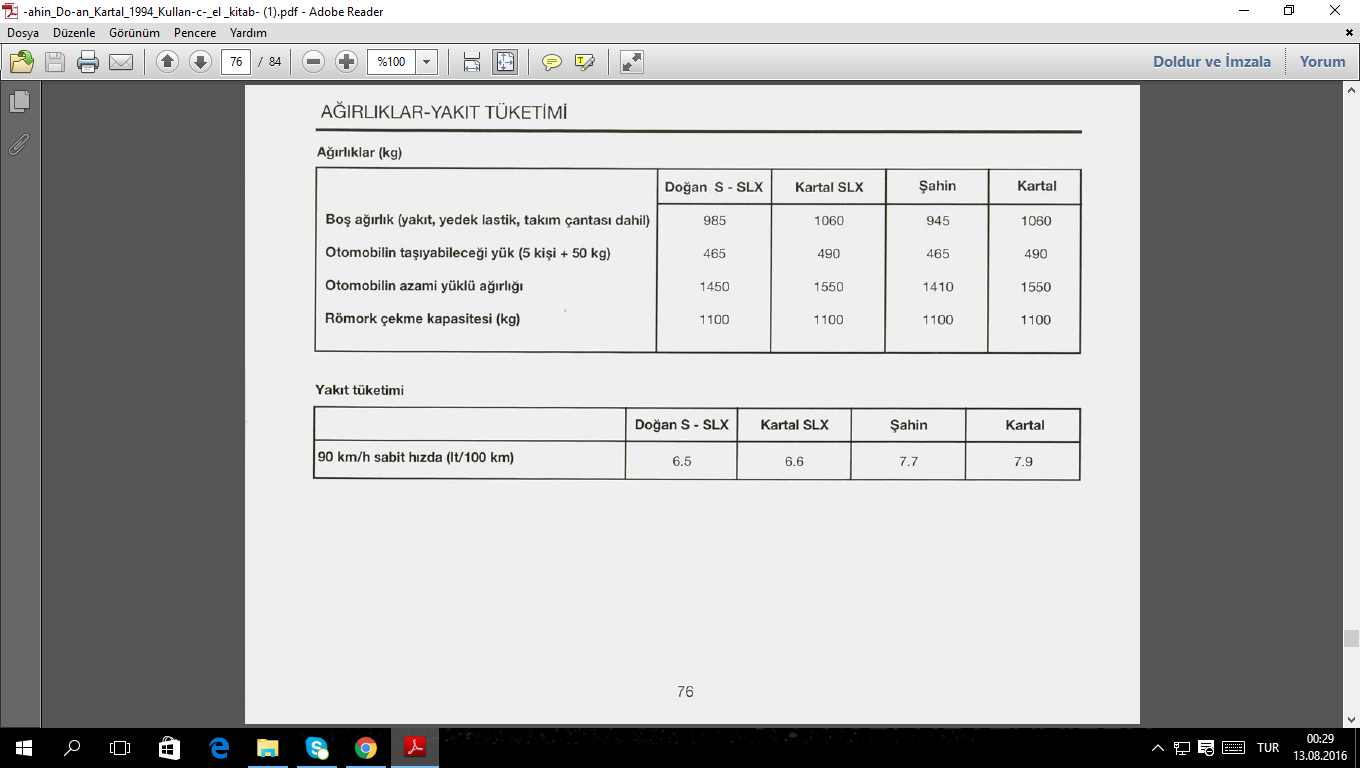Click the Open file folder icon

pos(22,62)
